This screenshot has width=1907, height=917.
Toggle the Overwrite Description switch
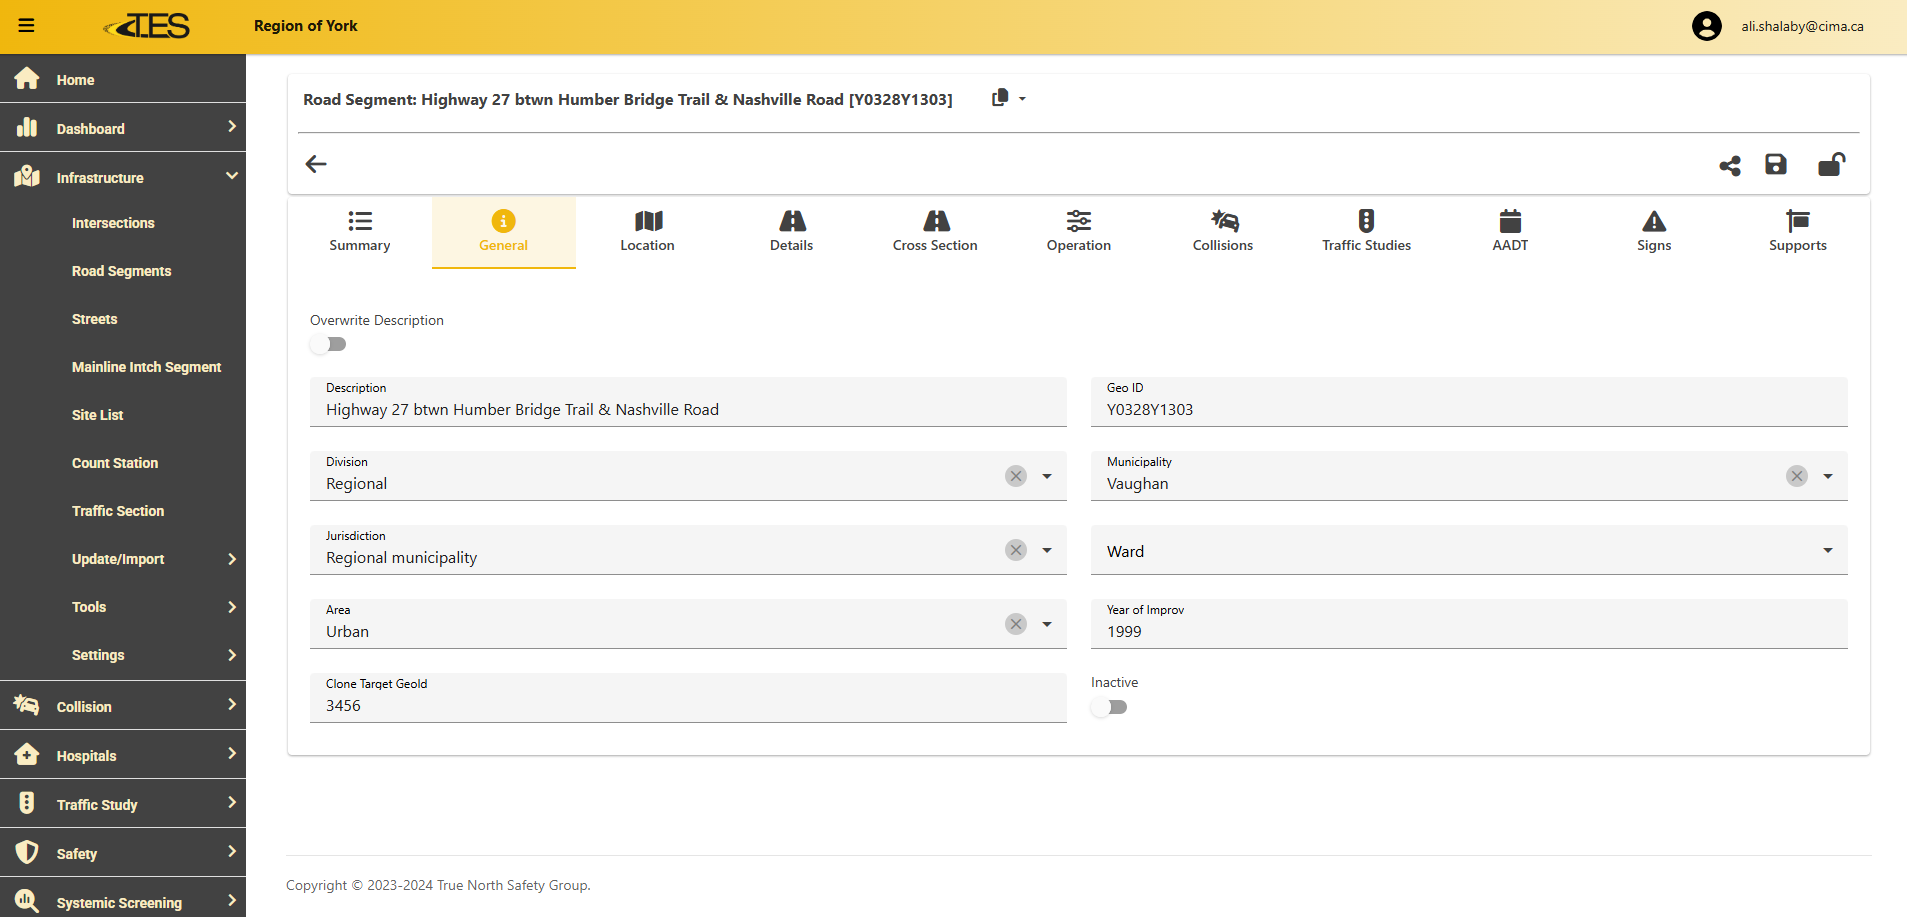tap(328, 344)
